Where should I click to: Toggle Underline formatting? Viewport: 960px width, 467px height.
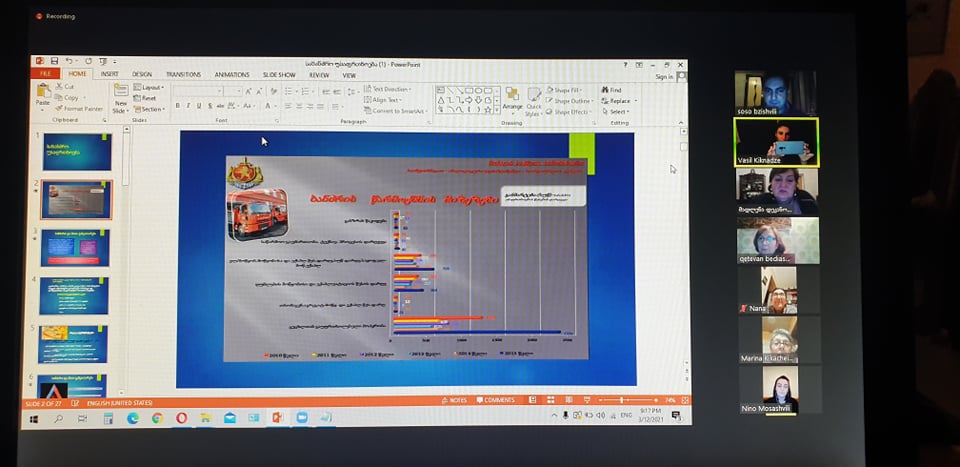click(x=198, y=106)
